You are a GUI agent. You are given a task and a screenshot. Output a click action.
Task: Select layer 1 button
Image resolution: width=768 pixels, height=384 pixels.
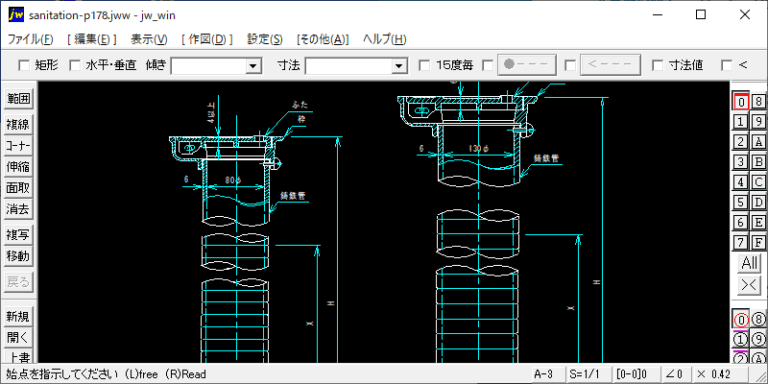741,121
